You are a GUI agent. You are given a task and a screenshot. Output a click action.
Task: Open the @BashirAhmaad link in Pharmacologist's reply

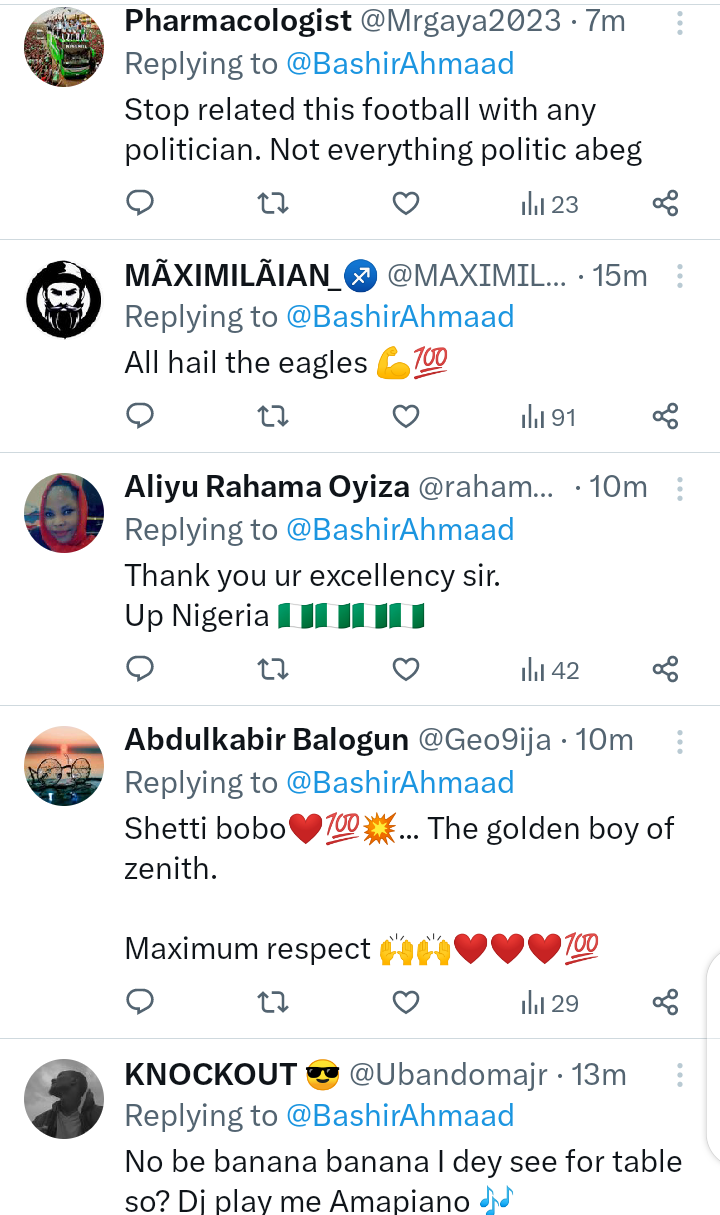pyautogui.click(x=400, y=64)
